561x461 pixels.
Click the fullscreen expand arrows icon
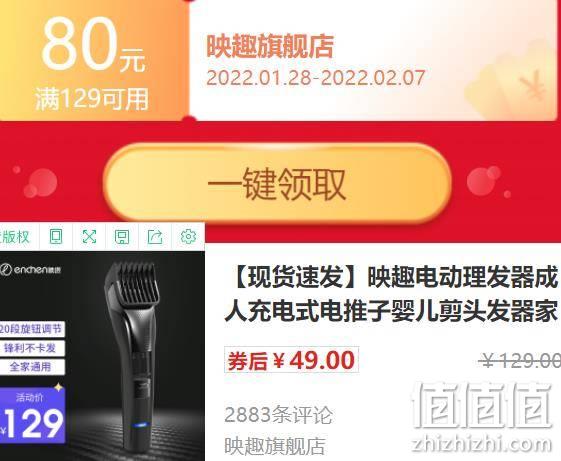[x=89, y=237]
